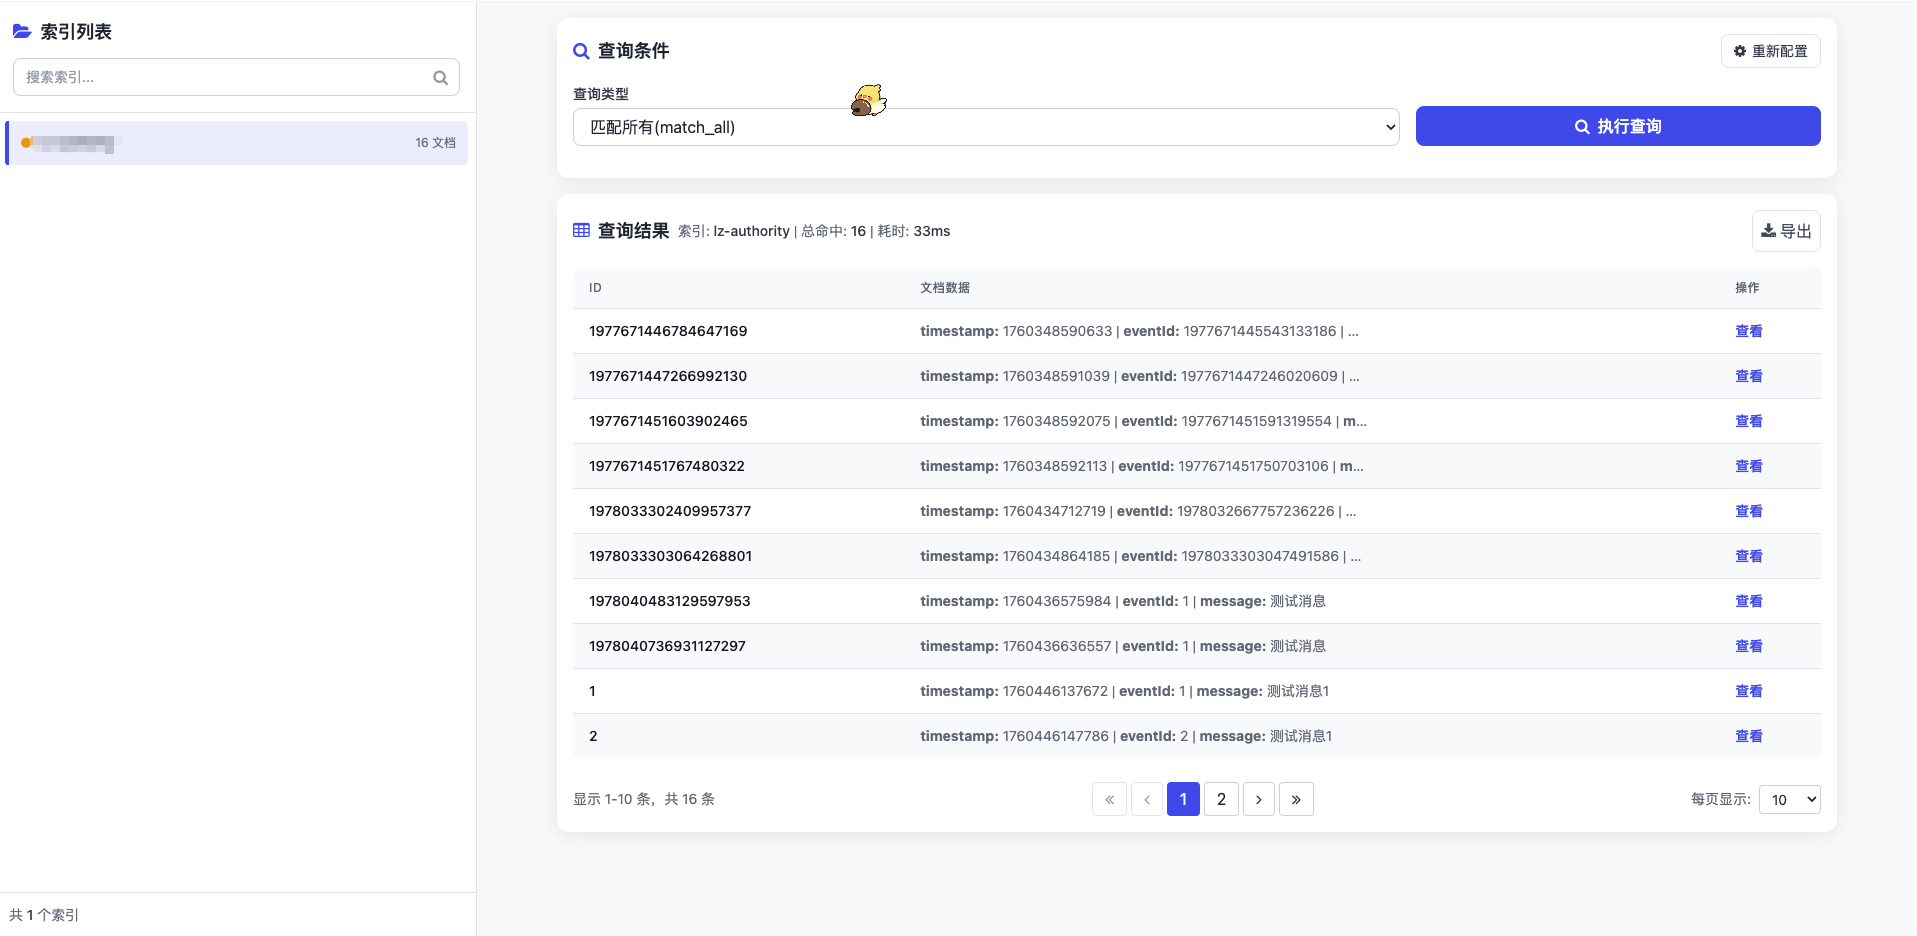Jump to the last page with the double-right arrow
Viewport: 1917px width, 936px height.
point(1296,799)
